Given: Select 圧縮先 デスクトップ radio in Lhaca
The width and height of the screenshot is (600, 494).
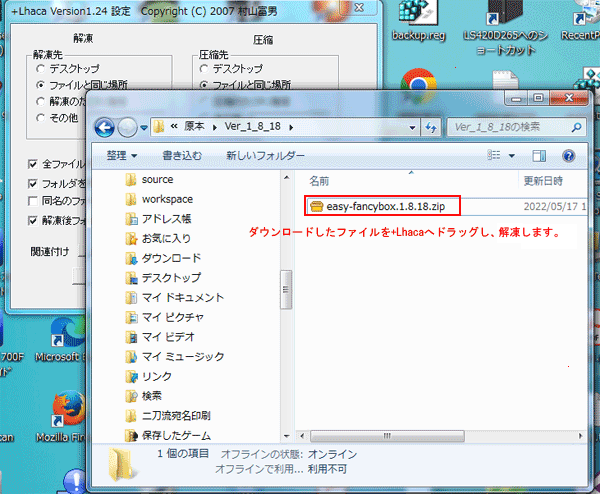Looking at the screenshot, I should (204, 69).
